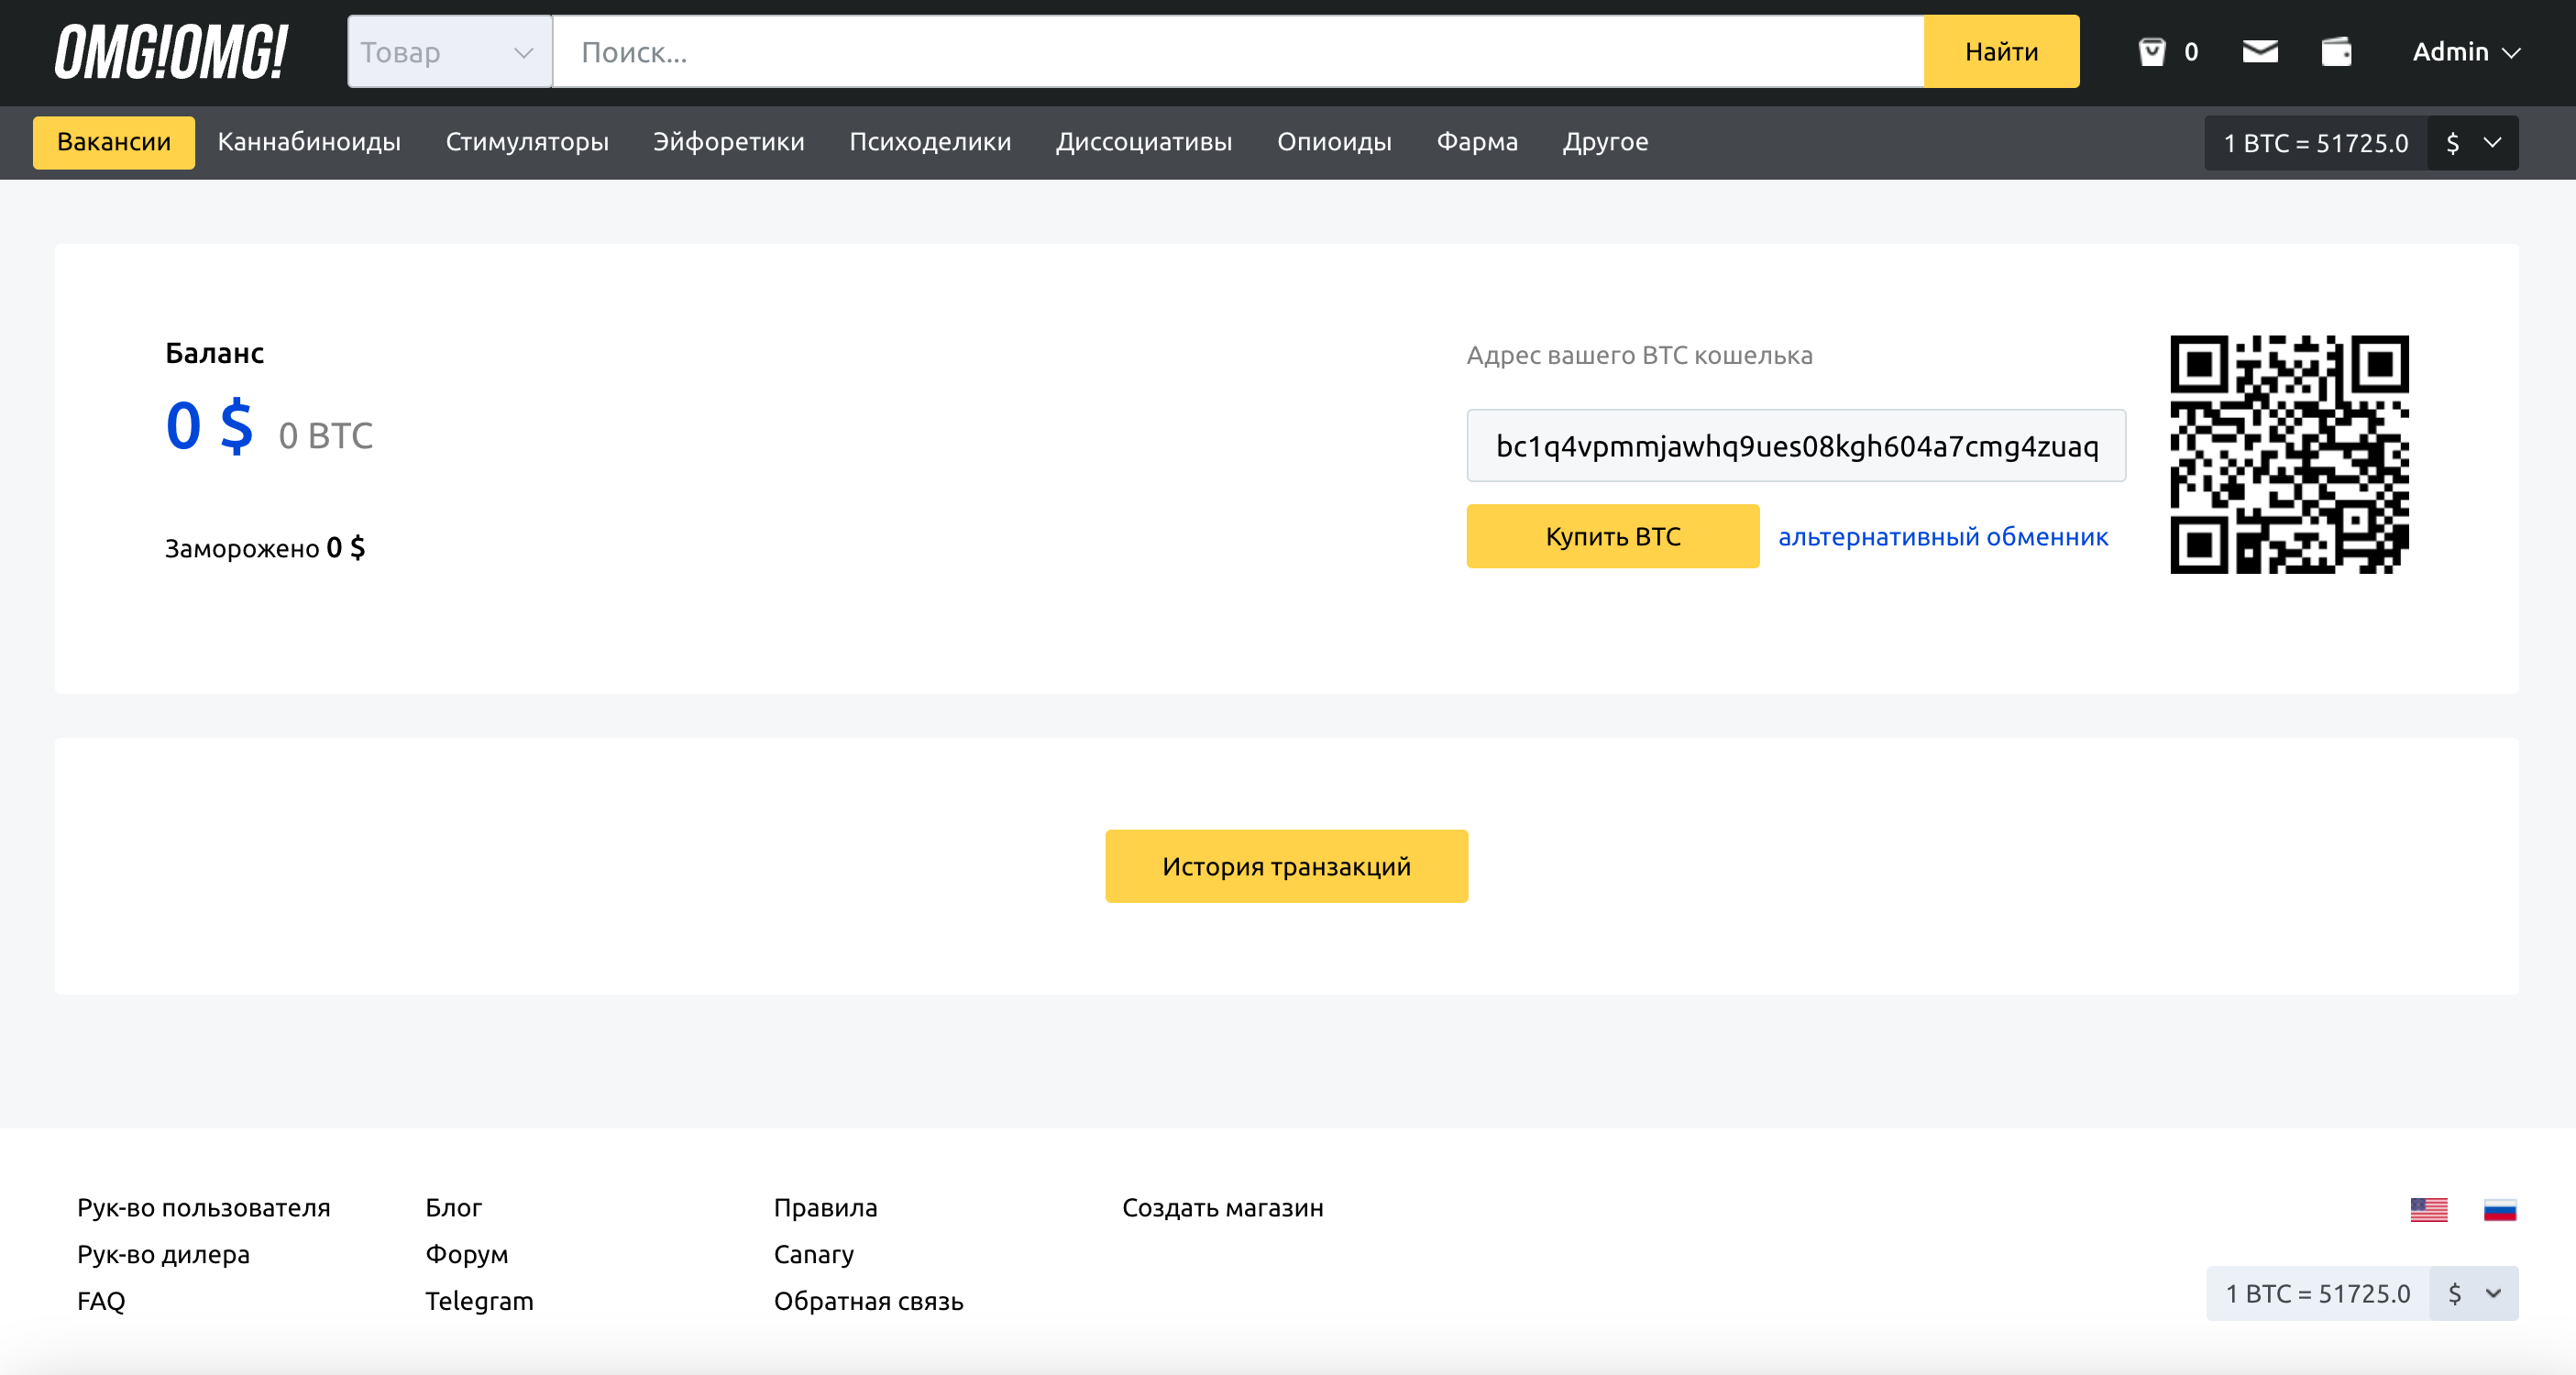Open История транзакций
This screenshot has width=2576, height=1375.
point(1286,866)
